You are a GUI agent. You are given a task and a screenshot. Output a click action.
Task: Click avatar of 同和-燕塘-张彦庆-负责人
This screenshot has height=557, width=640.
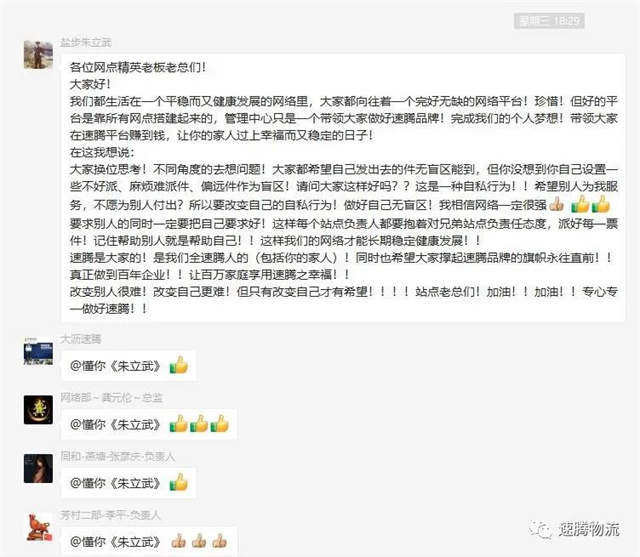point(38,468)
